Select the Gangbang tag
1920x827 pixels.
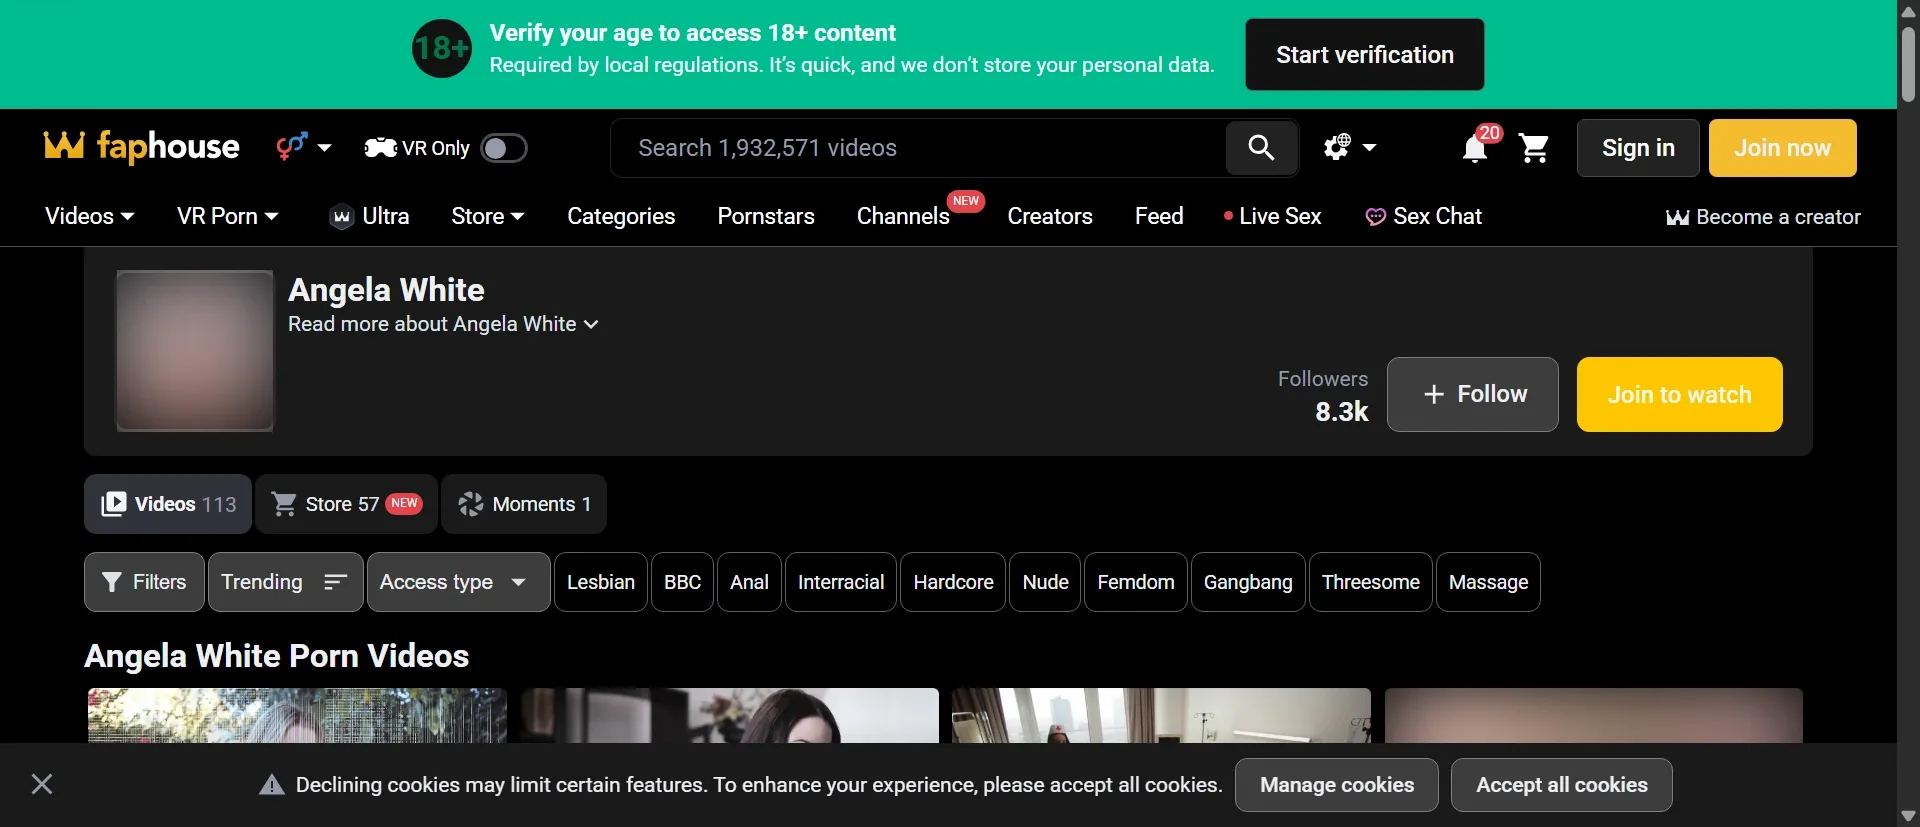pos(1248,582)
